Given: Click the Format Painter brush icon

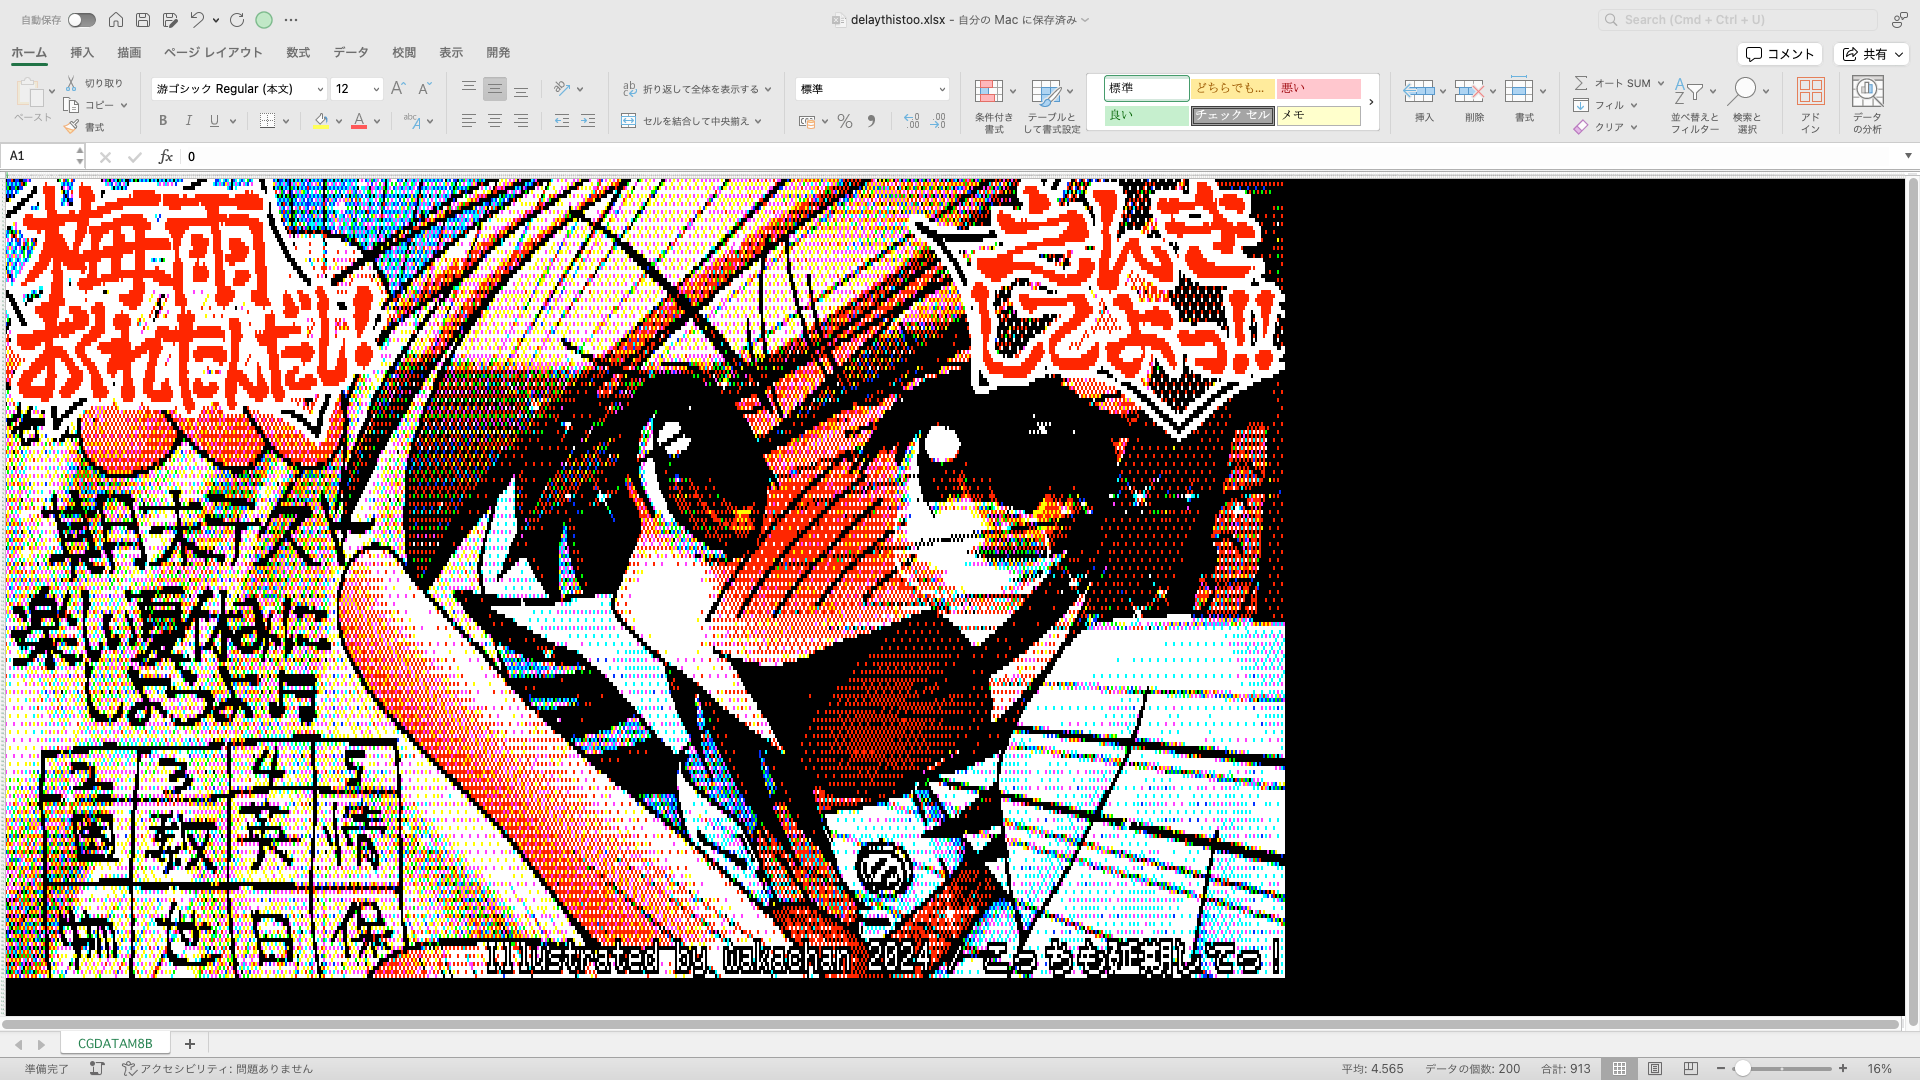Looking at the screenshot, I should pyautogui.click(x=71, y=127).
